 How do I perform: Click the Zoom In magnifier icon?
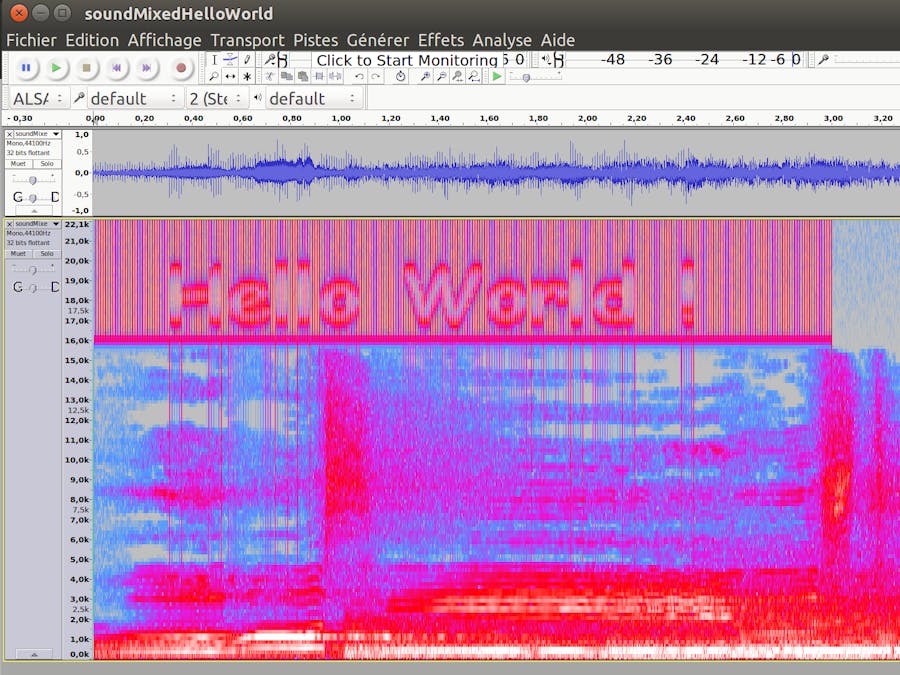coord(426,76)
